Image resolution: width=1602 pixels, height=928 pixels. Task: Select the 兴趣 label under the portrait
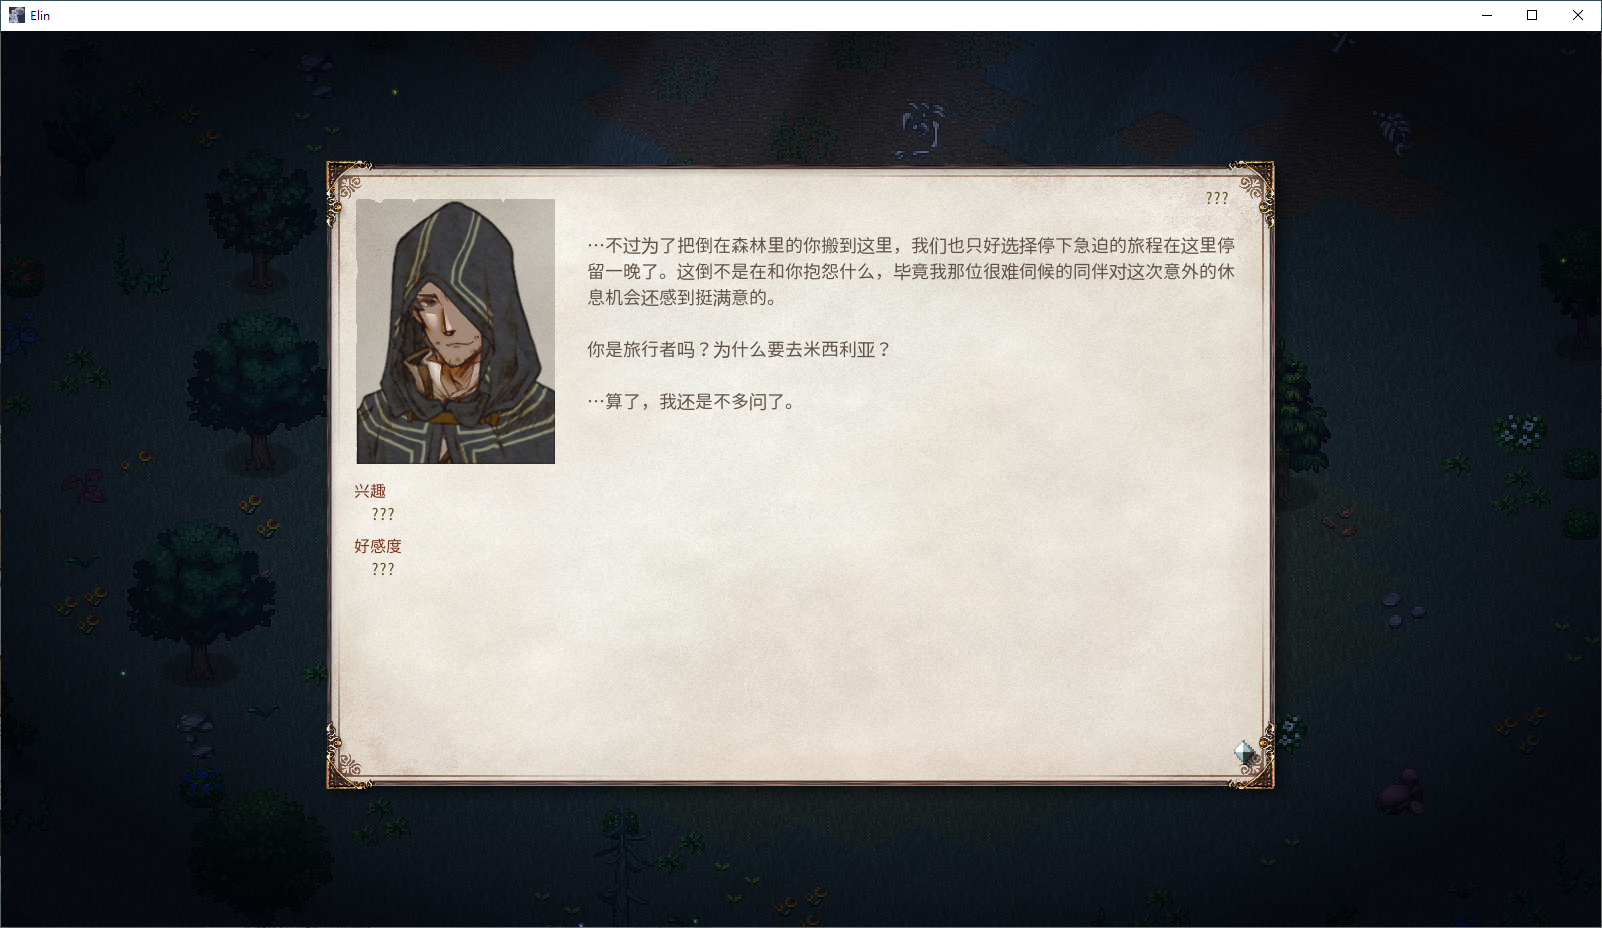coord(369,491)
